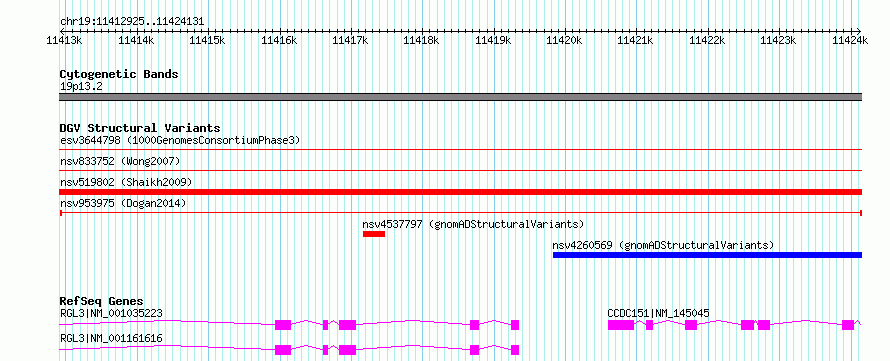Select the thick red nsv519802 variant bar
This screenshot has height=361, width=890.
(x=460, y=192)
